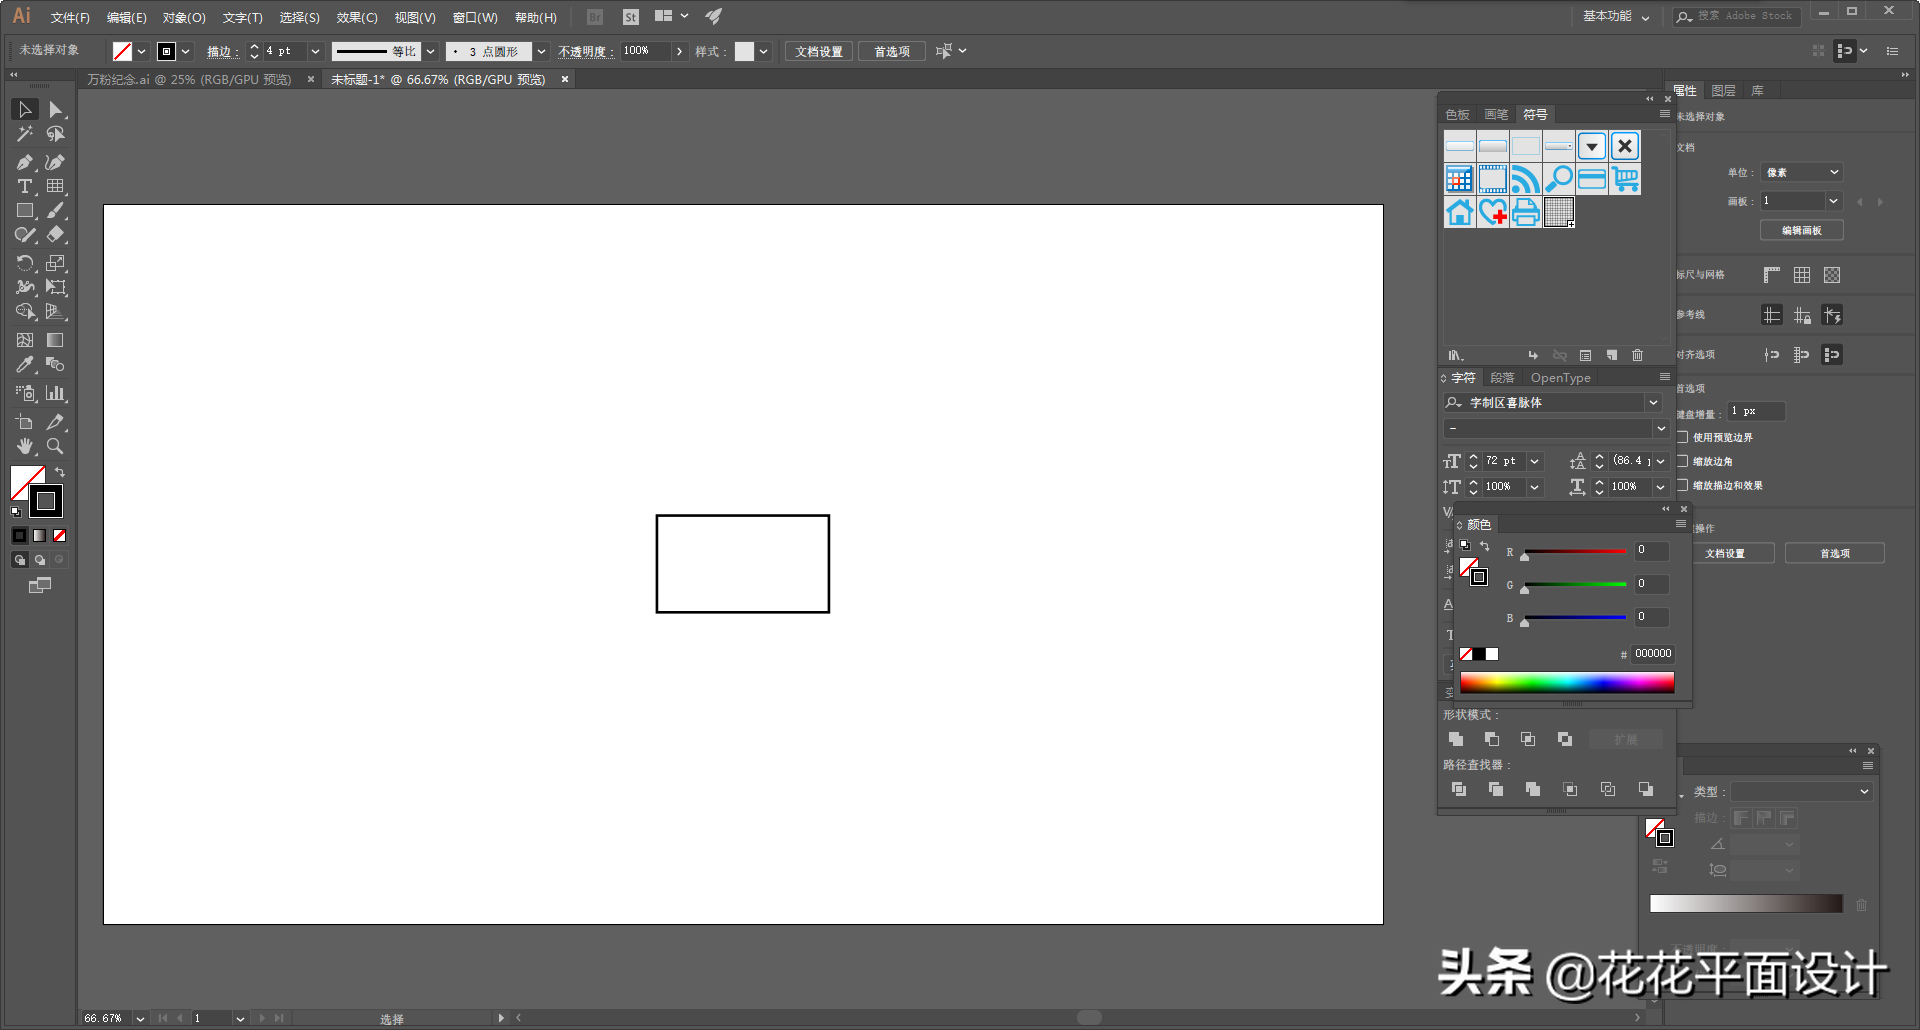Image resolution: width=1920 pixels, height=1030 pixels.
Task: Open gradient 类型 dropdown
Action: 1802,791
